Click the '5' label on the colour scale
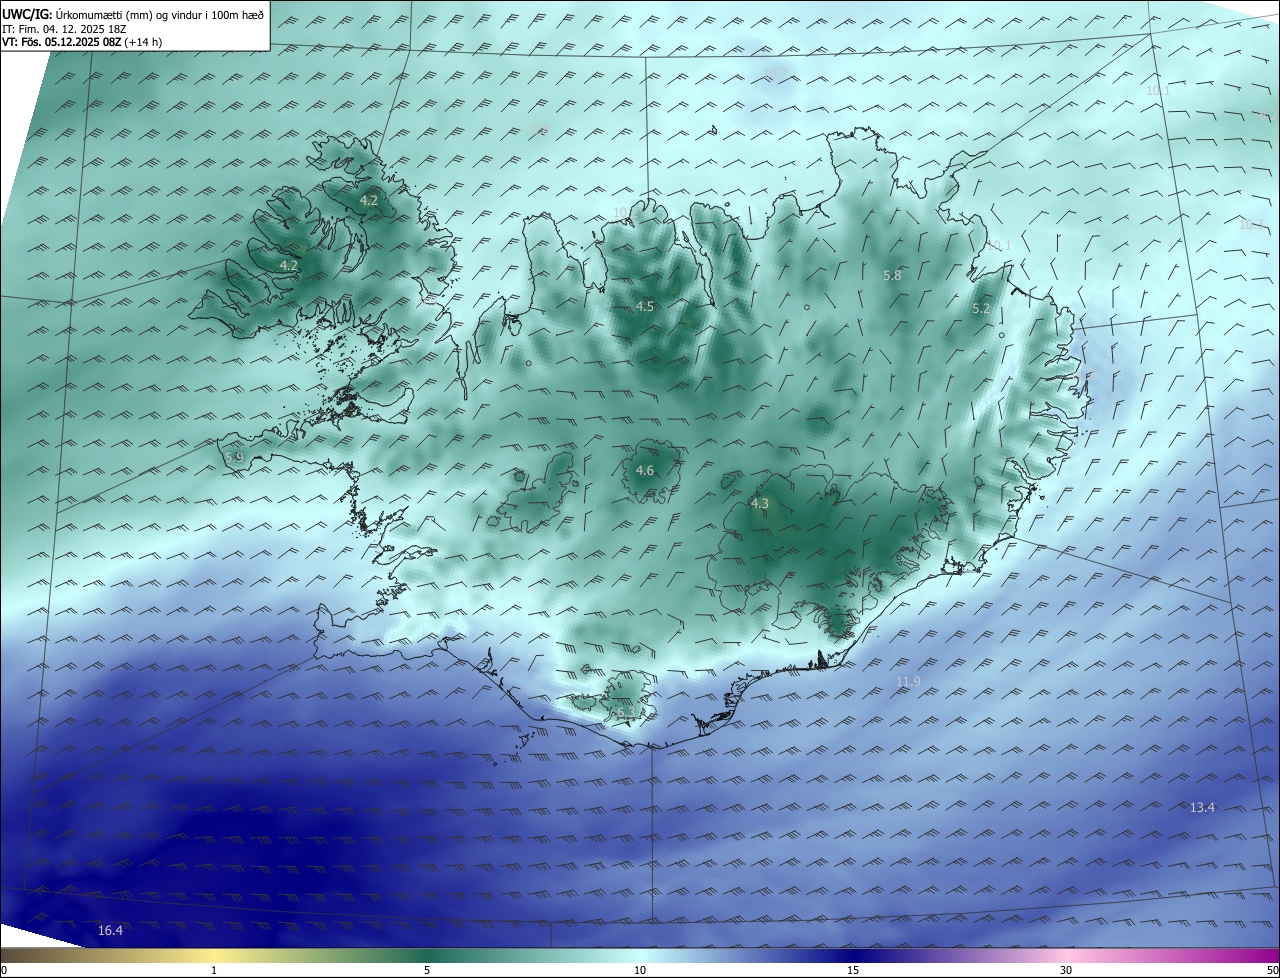 pos(427,970)
